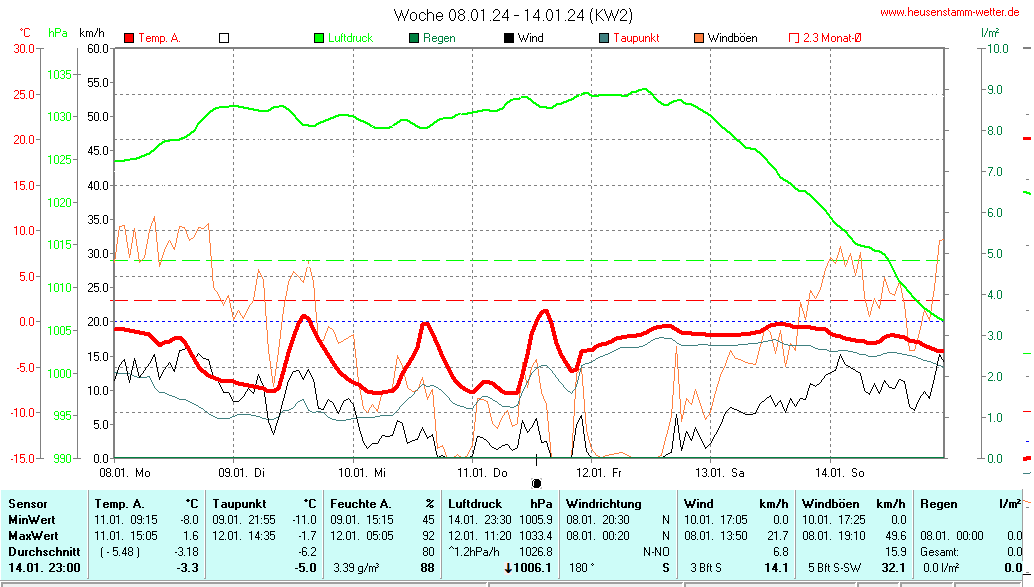Click the 08.01. Mo date axis label
The height and width of the screenshot is (587, 1034).
click(x=125, y=472)
